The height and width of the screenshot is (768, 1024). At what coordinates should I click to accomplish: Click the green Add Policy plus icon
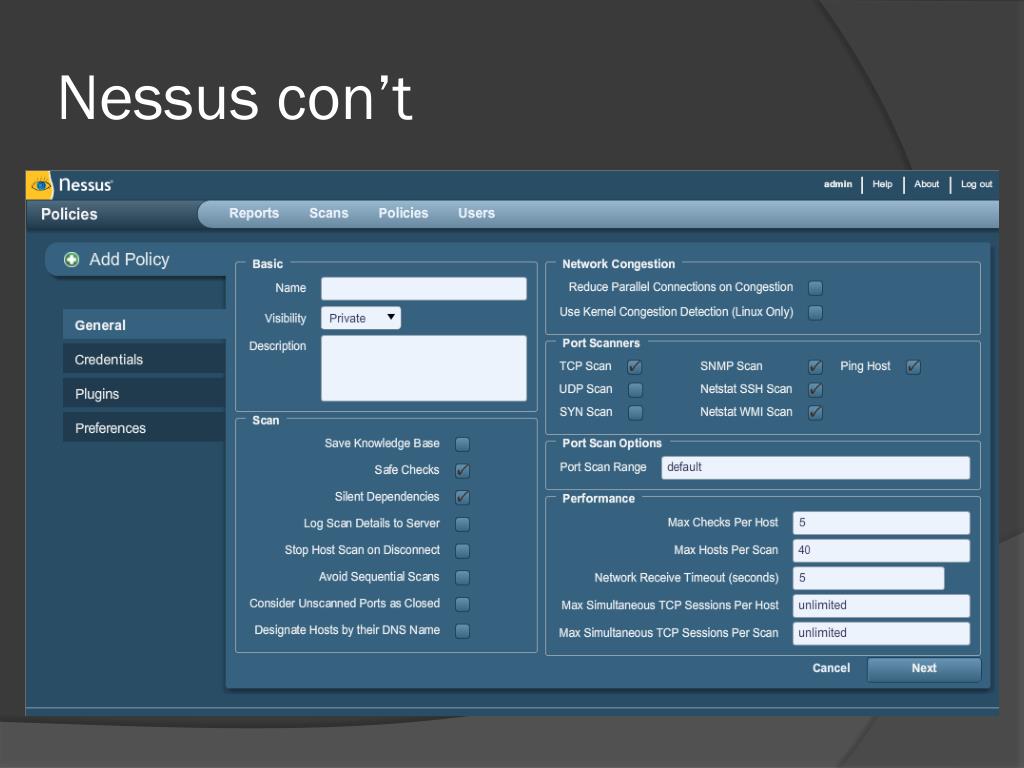(x=72, y=260)
